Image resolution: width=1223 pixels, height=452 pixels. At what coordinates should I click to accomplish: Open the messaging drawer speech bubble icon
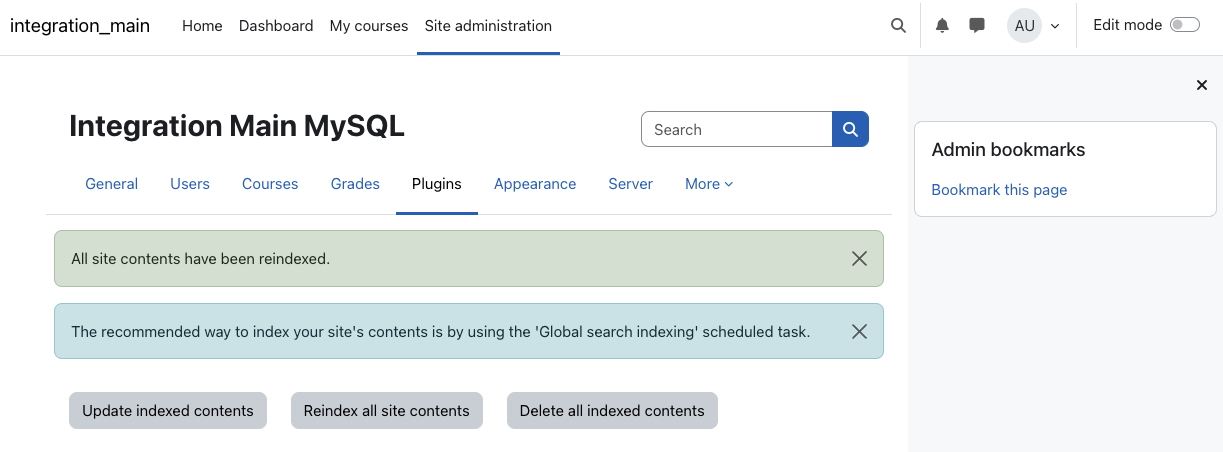[x=977, y=26]
